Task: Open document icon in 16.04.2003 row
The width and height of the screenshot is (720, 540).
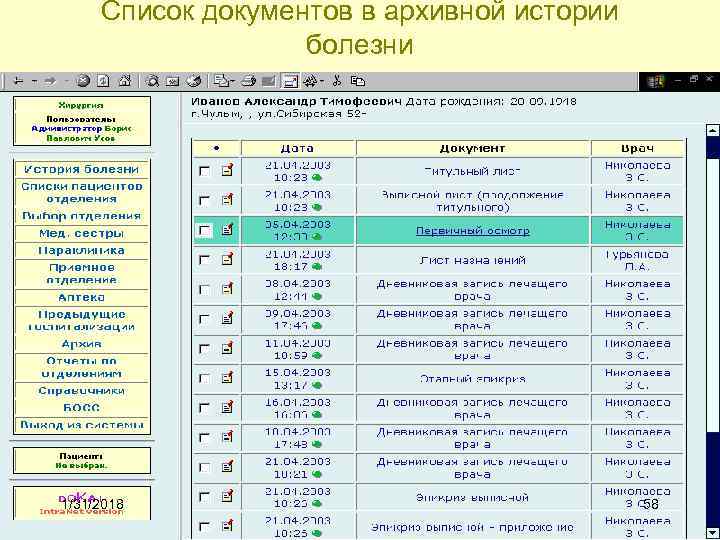Action: coord(227,407)
